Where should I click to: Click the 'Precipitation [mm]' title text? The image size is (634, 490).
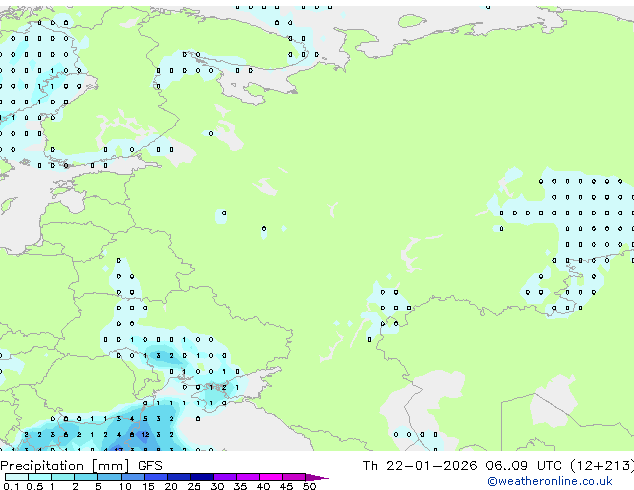[x=64, y=466]
